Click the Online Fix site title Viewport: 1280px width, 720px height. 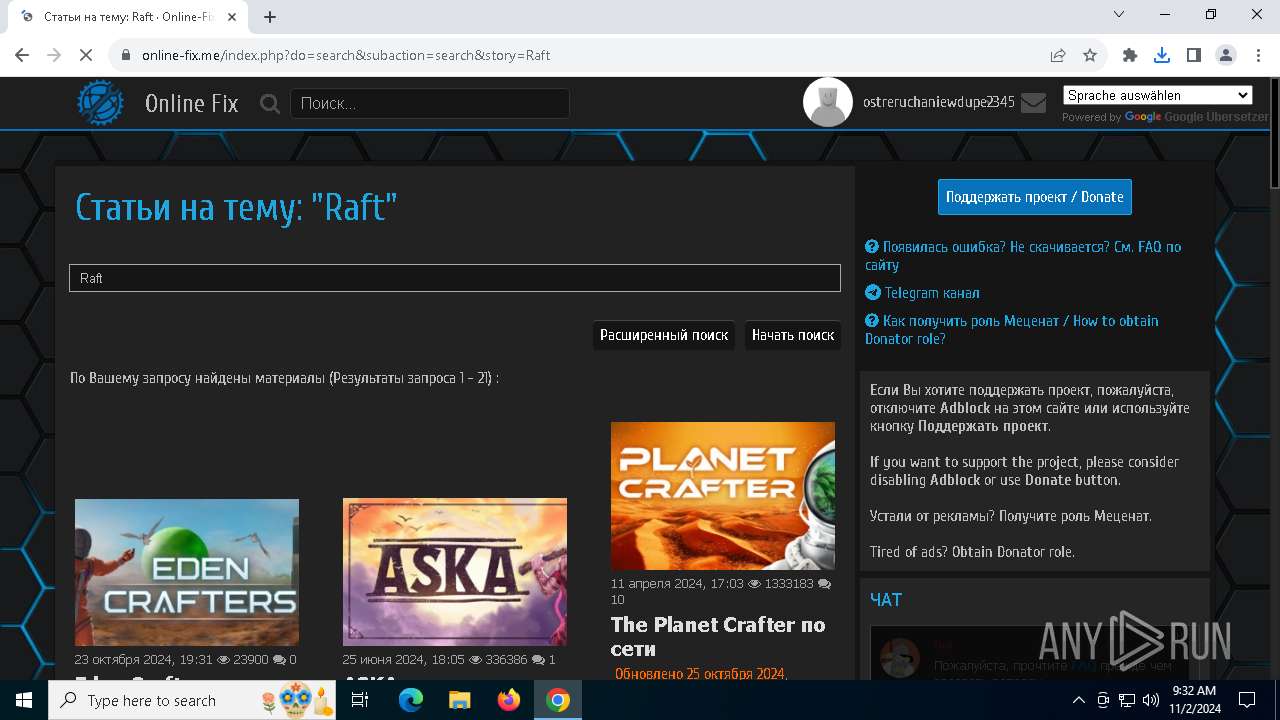coord(191,103)
